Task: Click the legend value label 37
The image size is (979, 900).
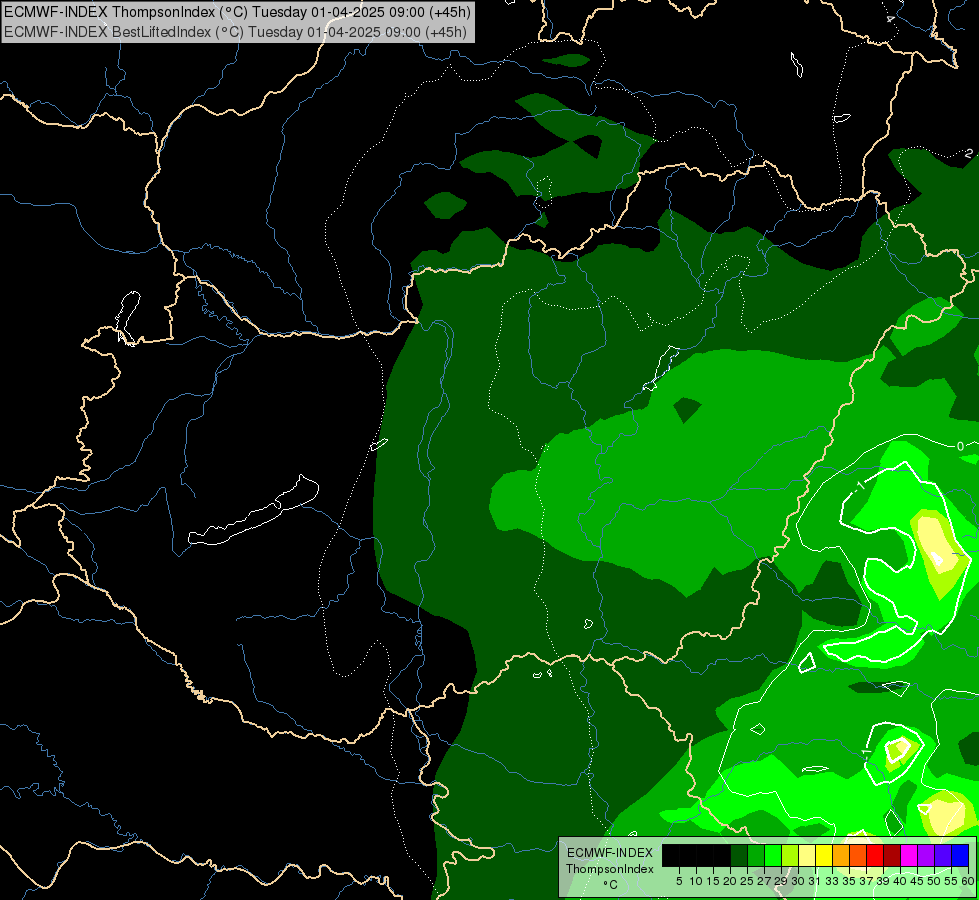Action: point(866,881)
